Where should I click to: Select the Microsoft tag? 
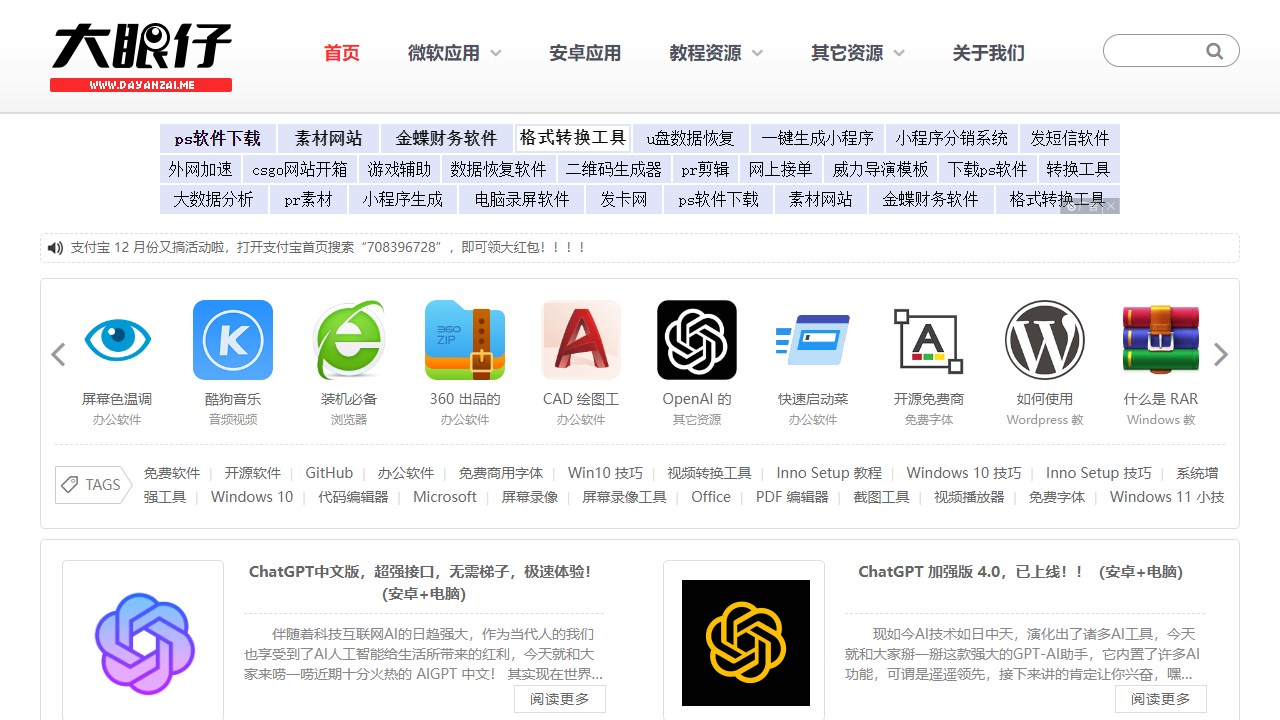(445, 497)
